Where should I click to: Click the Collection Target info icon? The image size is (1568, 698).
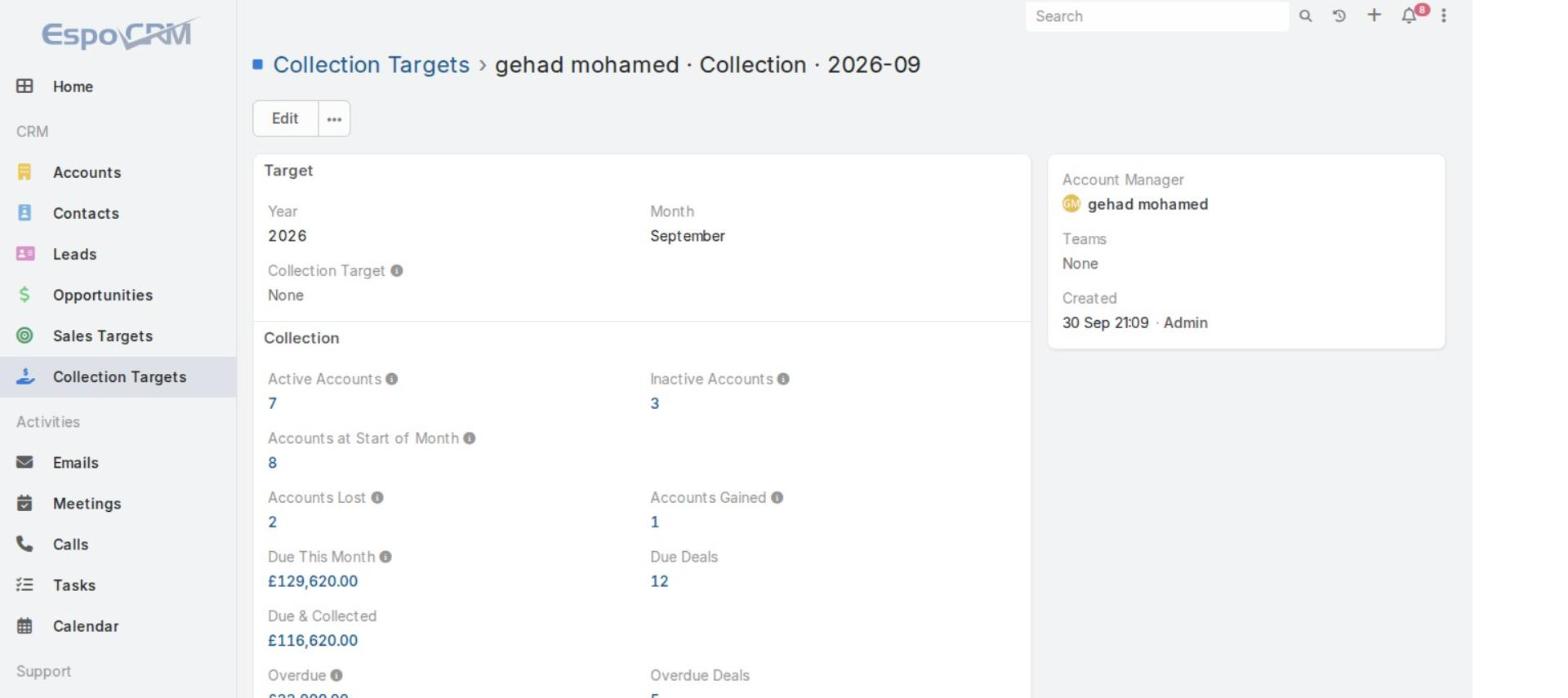pyautogui.click(x=397, y=271)
